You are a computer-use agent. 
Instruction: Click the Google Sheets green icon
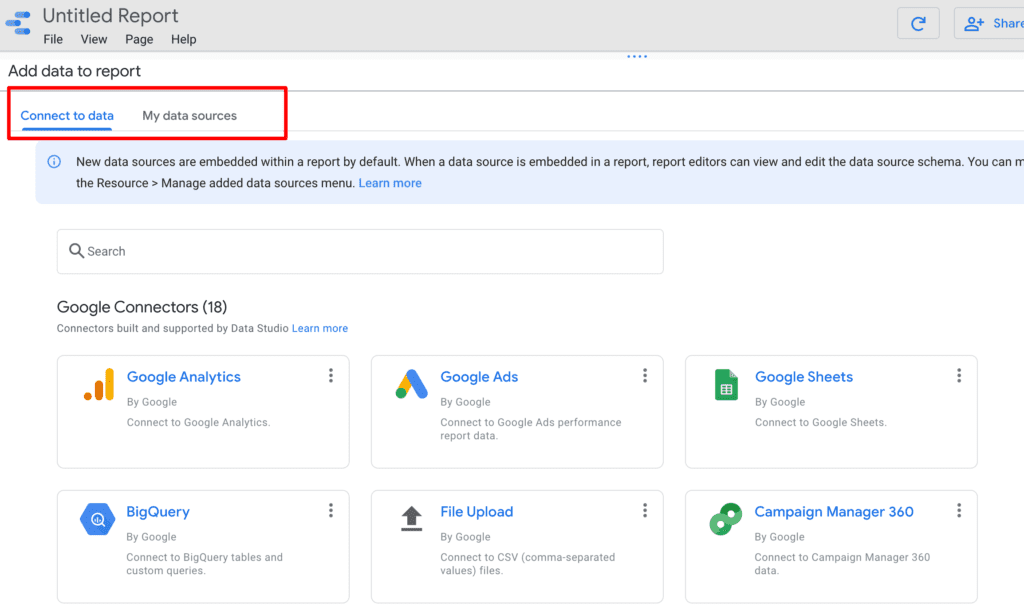[726, 384]
